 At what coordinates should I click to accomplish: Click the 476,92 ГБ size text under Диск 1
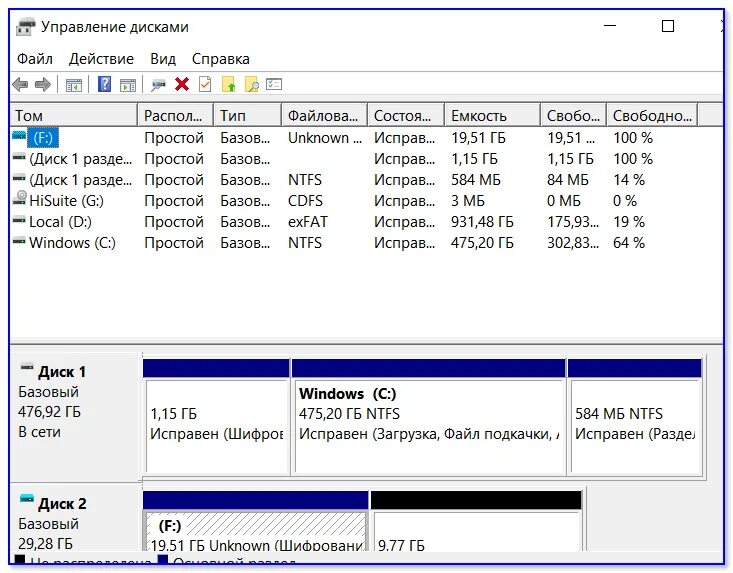49,412
